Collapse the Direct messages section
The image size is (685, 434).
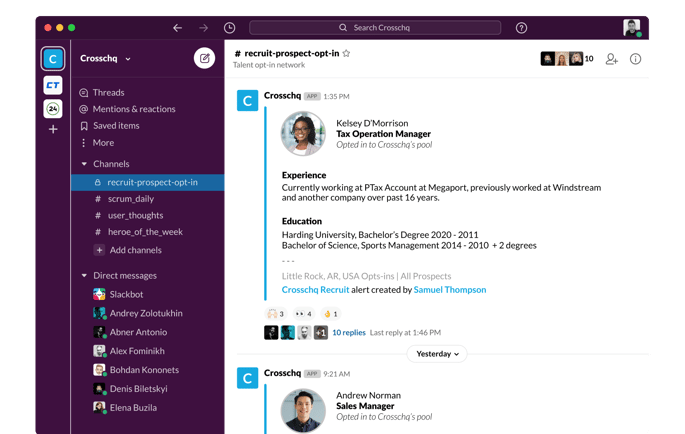point(84,275)
